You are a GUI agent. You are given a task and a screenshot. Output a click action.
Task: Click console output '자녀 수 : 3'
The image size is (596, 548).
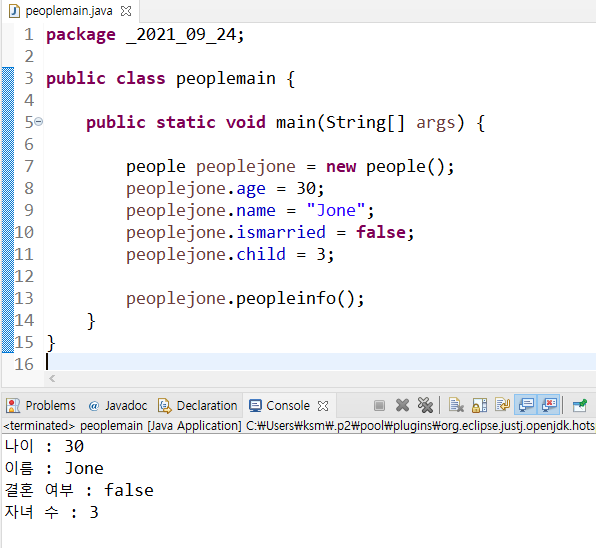coord(52,512)
